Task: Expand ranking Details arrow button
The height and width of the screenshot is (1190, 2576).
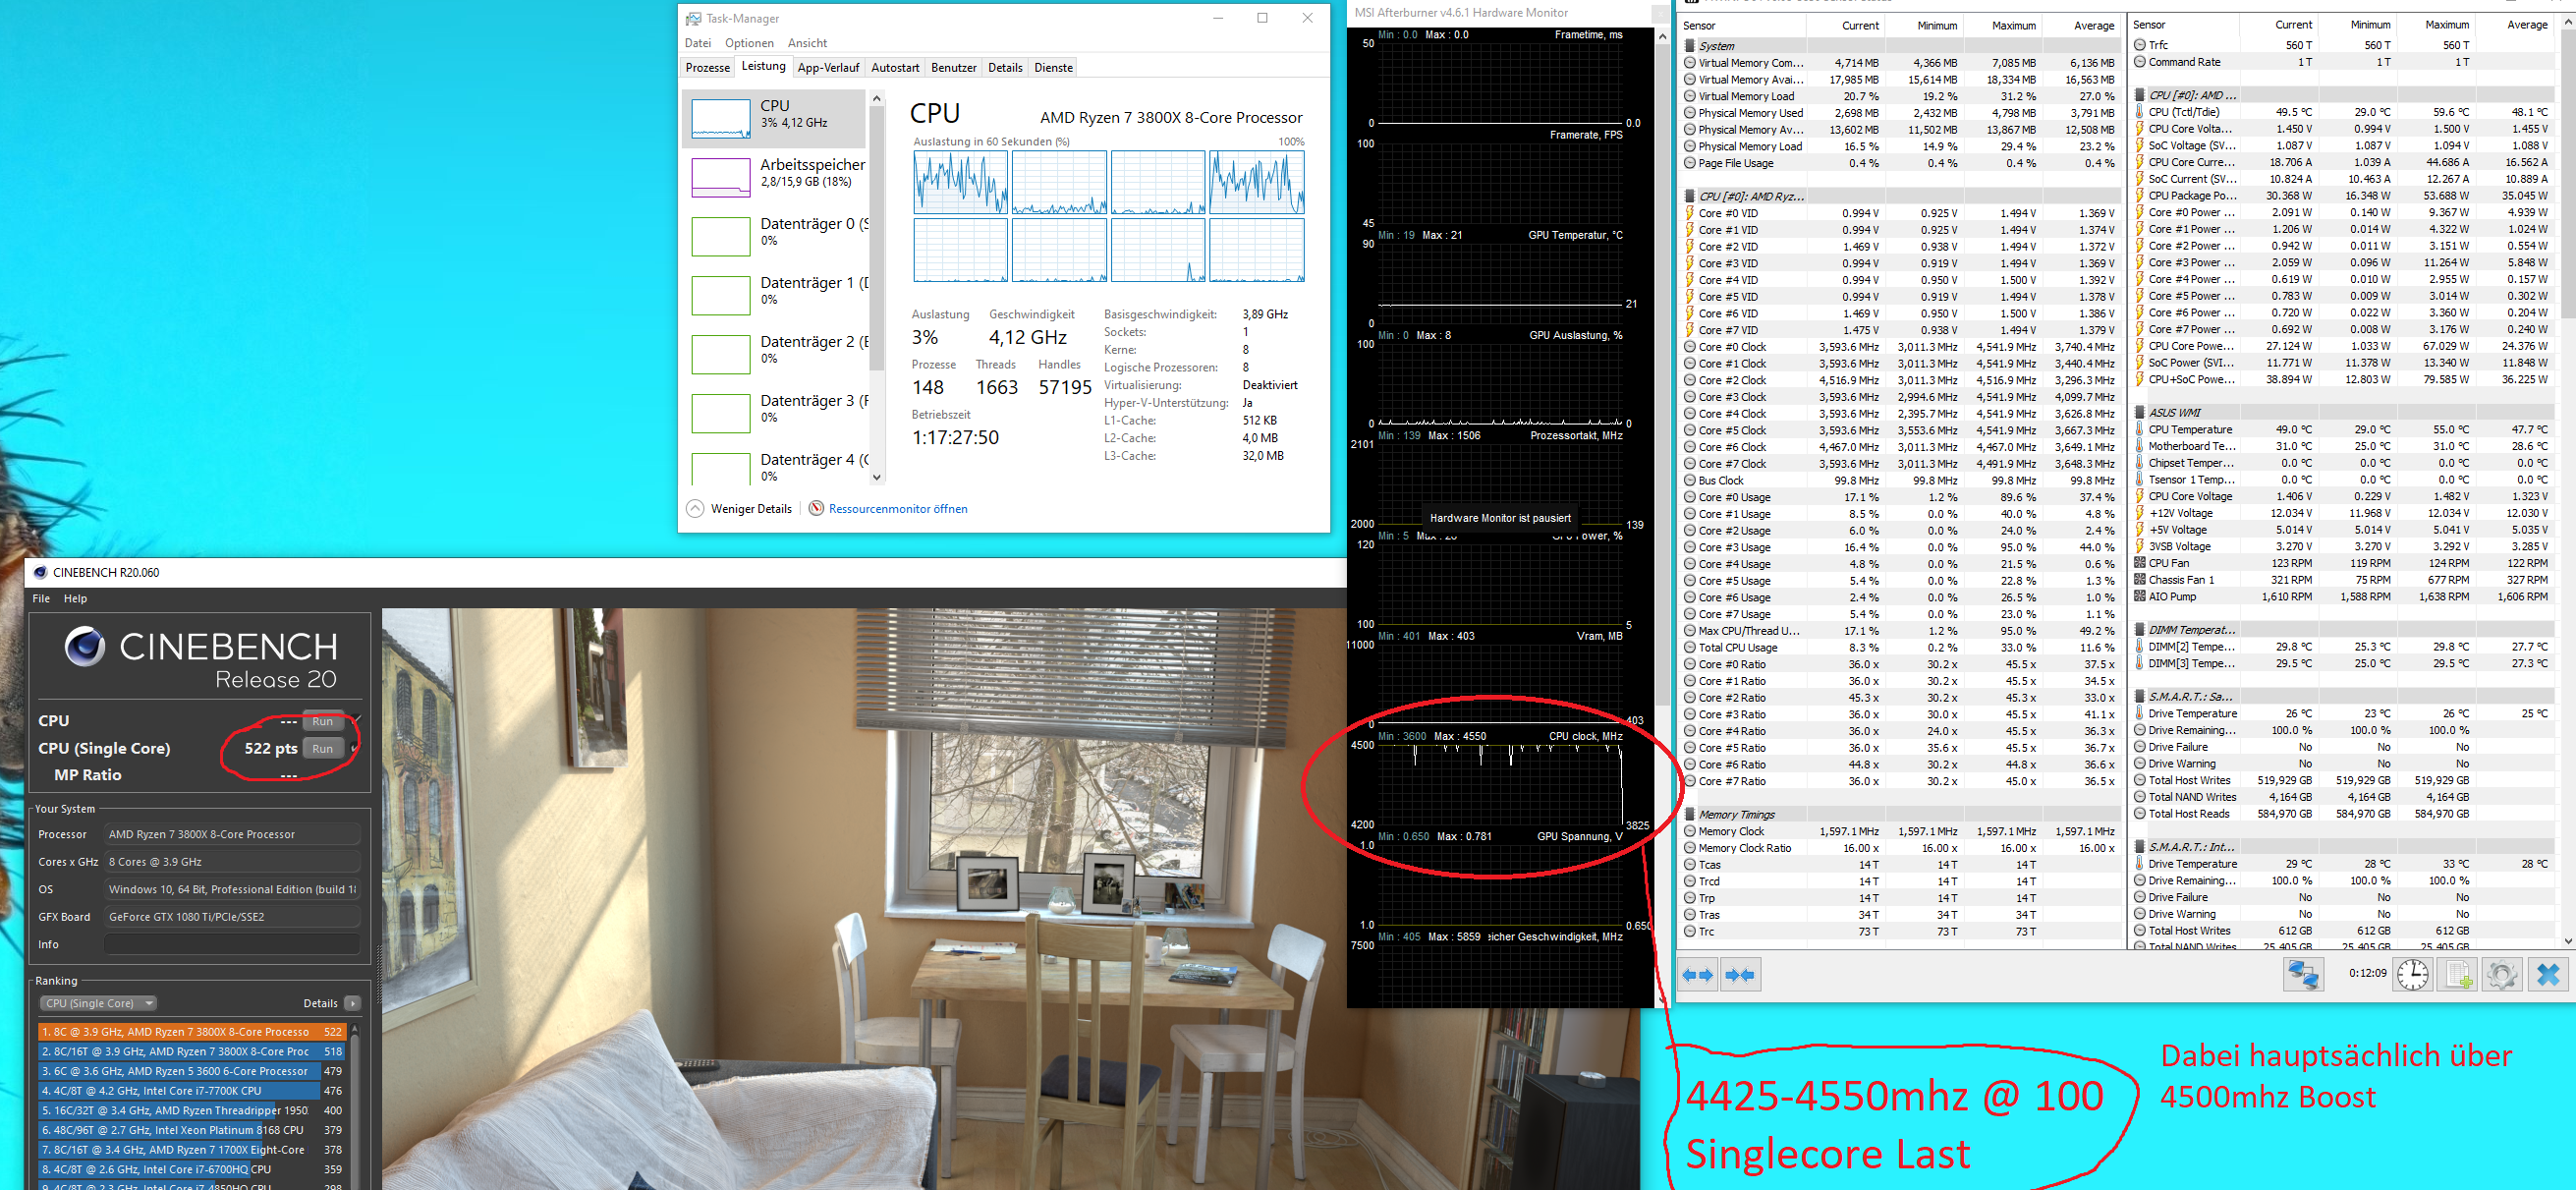Action: point(352,1003)
